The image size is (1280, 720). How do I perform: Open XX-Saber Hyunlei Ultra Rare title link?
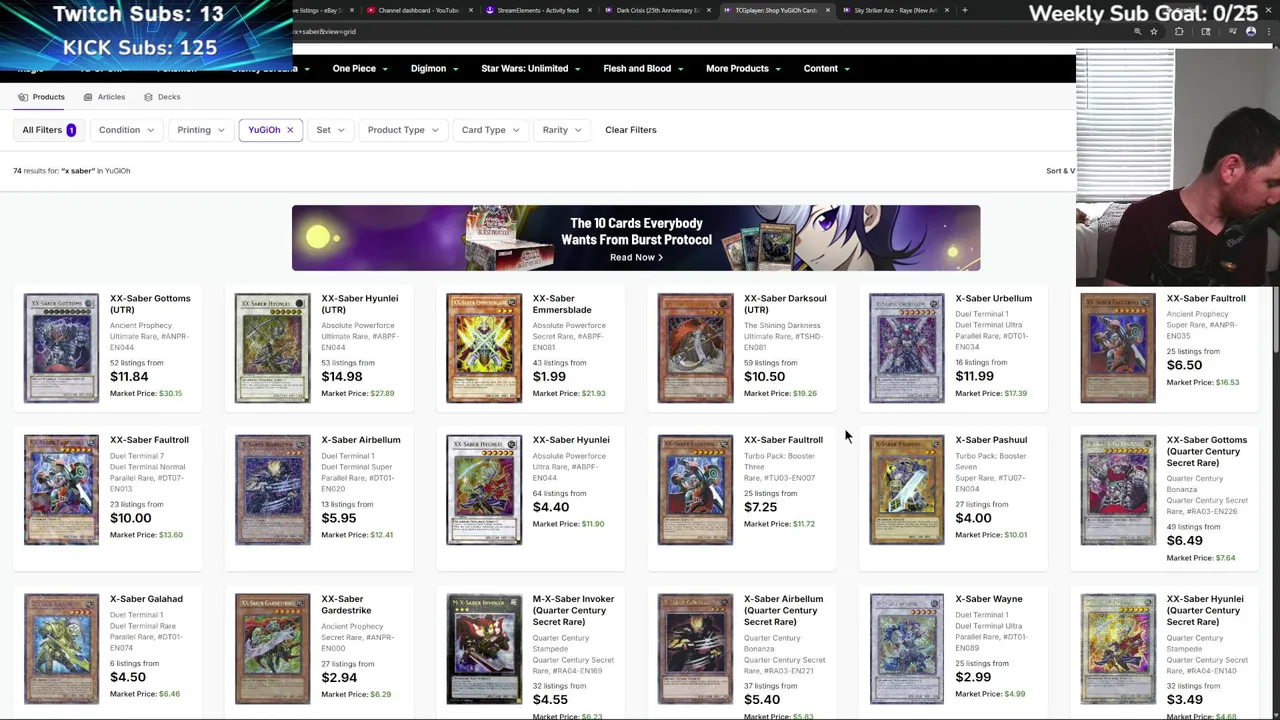click(571, 440)
